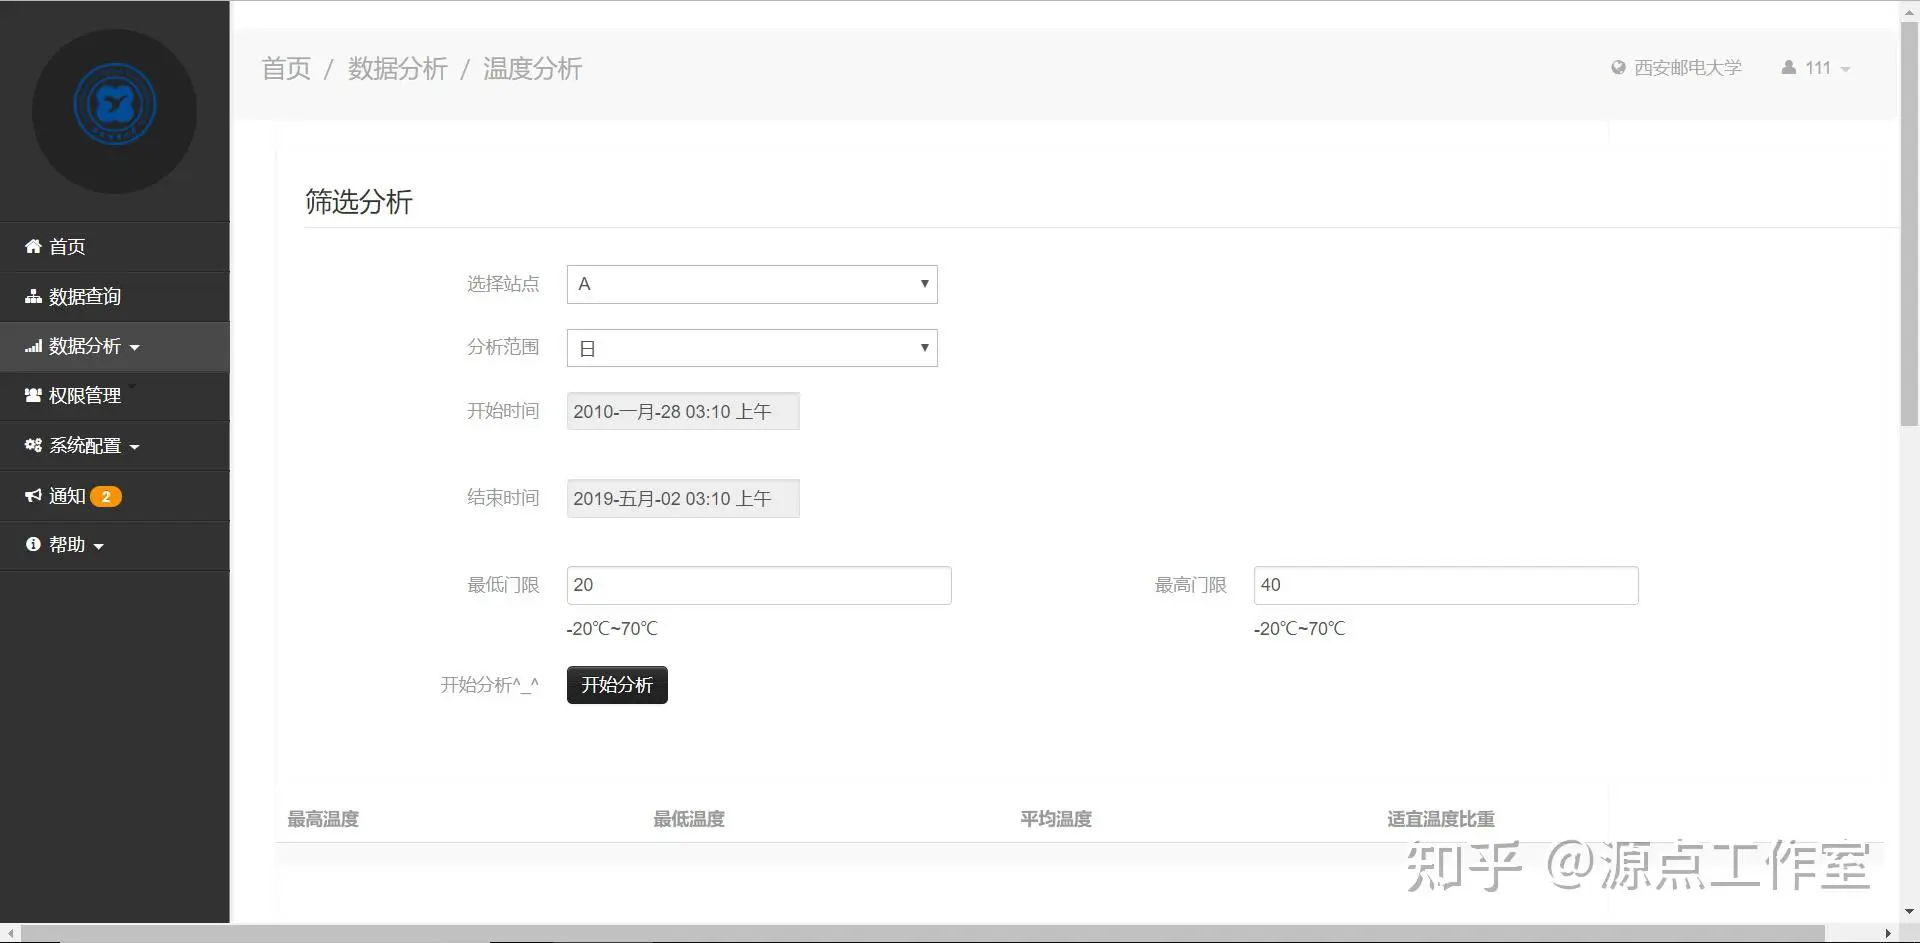Screen dimensions: 1920x943
Task: Click the users icon beside 权限管理
Action: click(33, 395)
